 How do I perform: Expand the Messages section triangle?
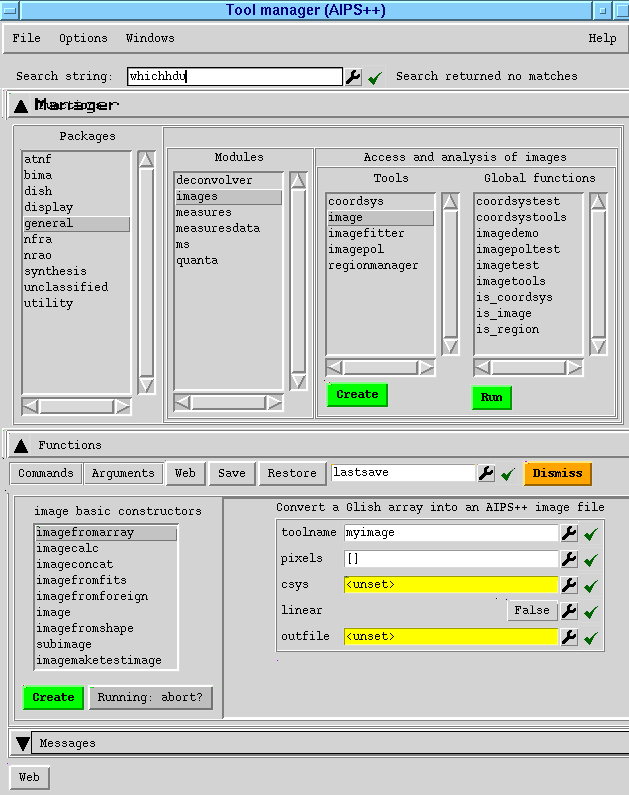coord(22,743)
